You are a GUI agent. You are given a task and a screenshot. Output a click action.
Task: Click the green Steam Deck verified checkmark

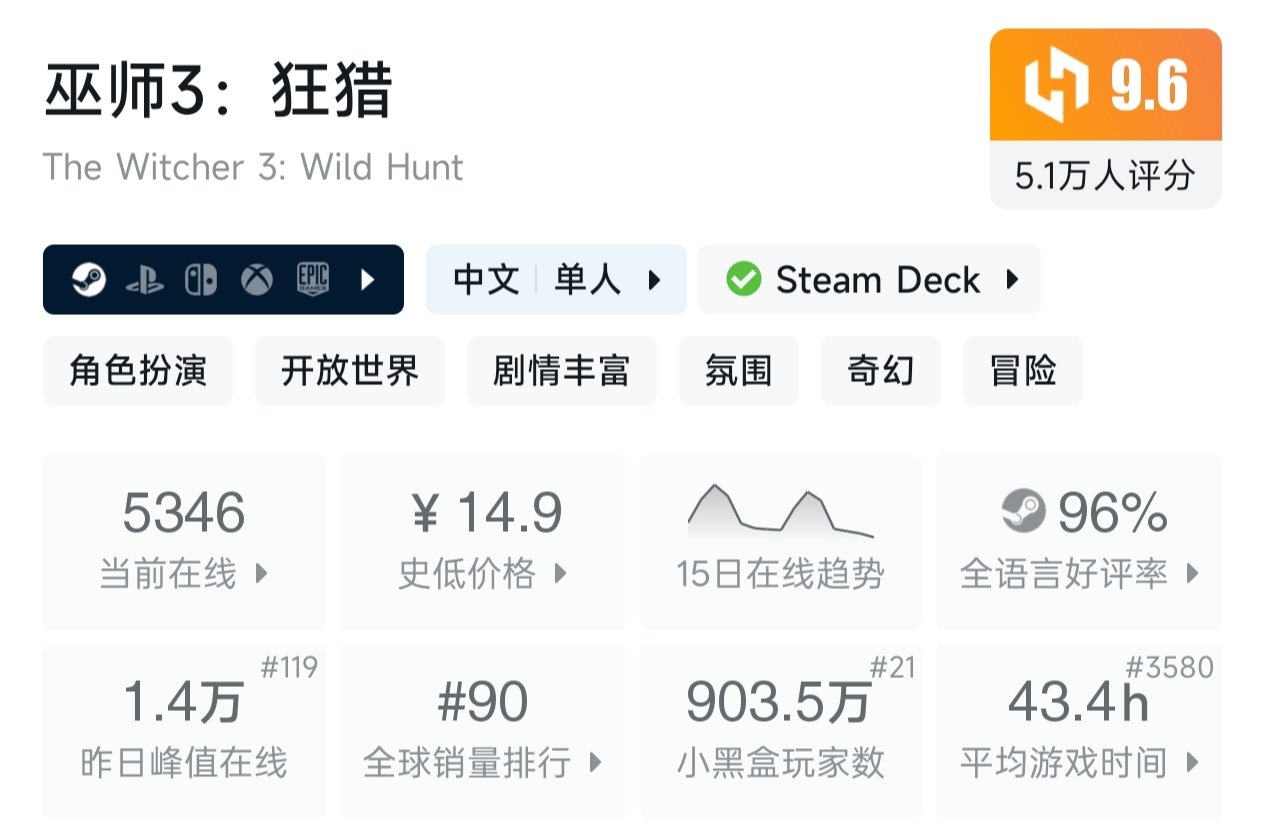pyautogui.click(x=743, y=280)
